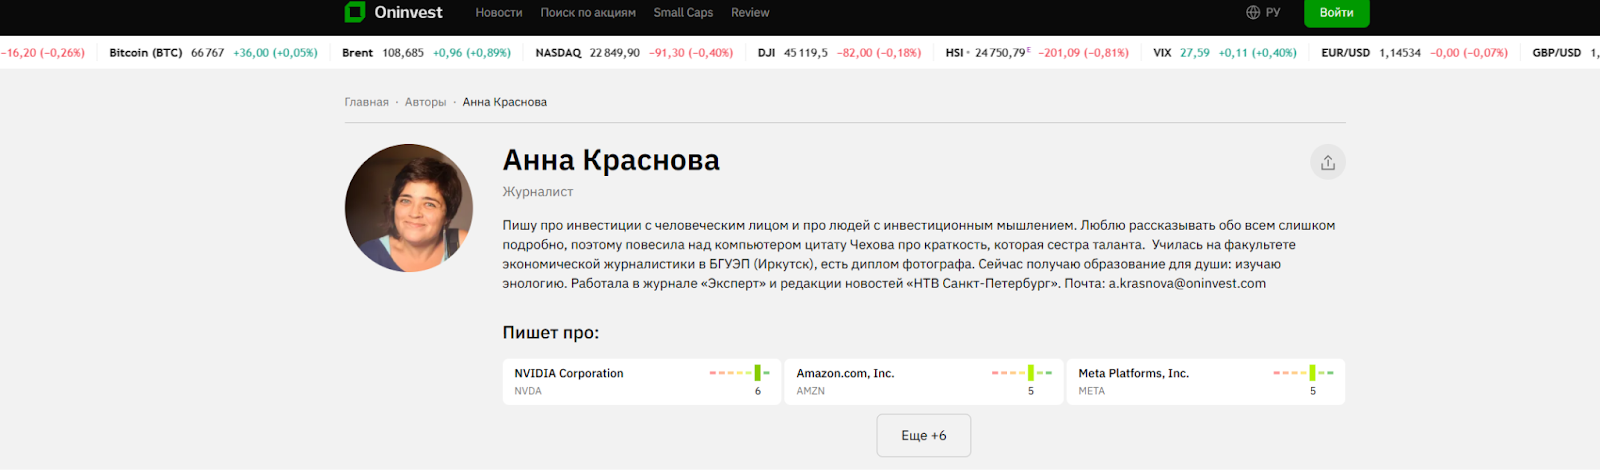This screenshot has width=1600, height=470.
Task: Go to Главная breadcrumb link
Action: pos(366,102)
